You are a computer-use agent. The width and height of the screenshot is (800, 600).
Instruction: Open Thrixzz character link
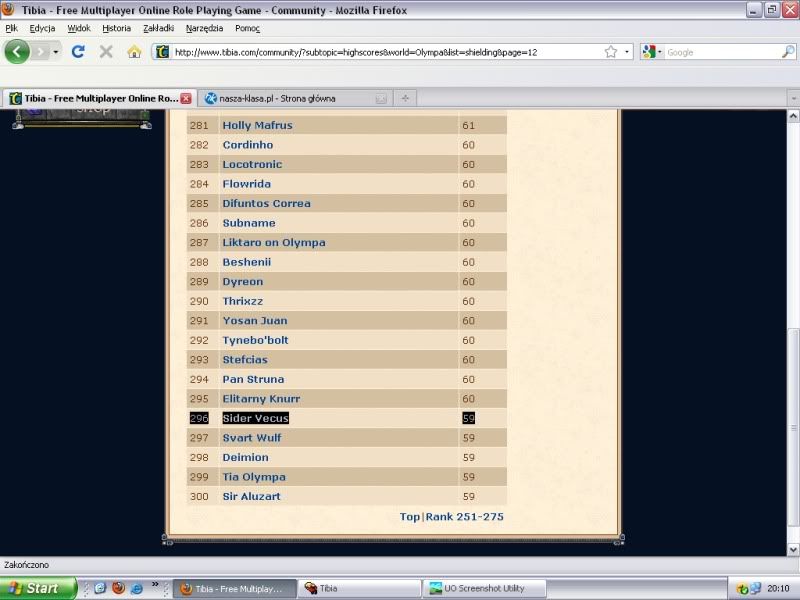tap(242, 301)
